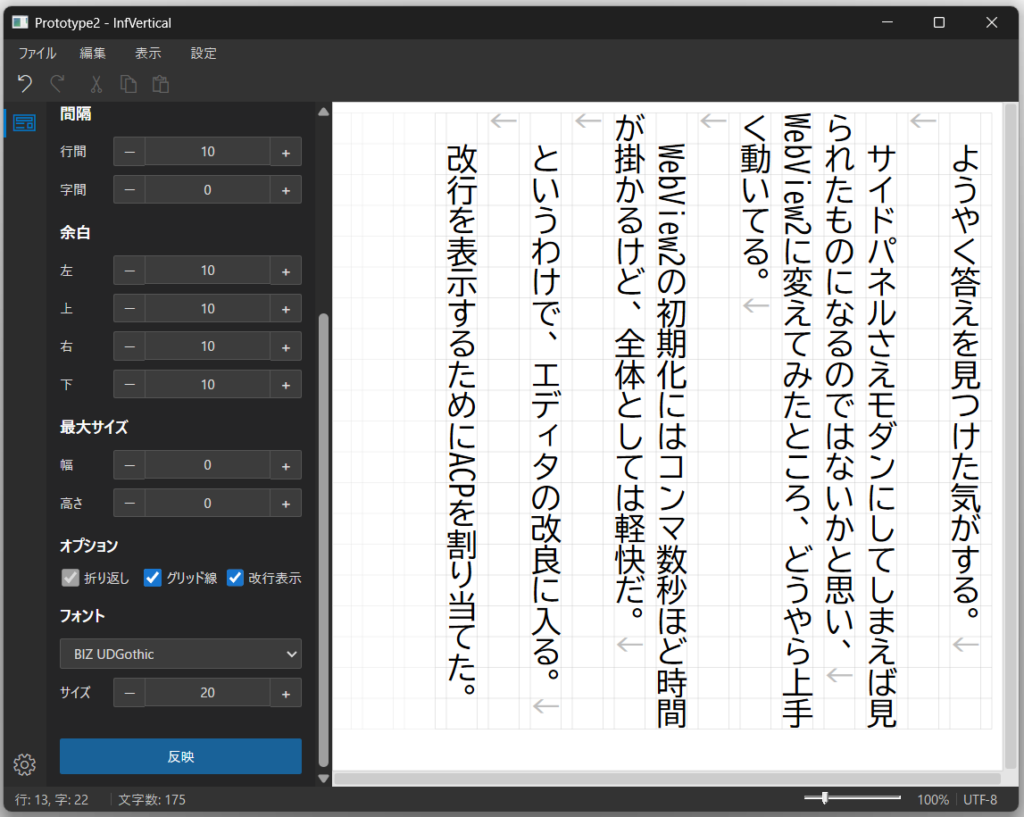Click the zoom slider in status bar

coord(852,798)
